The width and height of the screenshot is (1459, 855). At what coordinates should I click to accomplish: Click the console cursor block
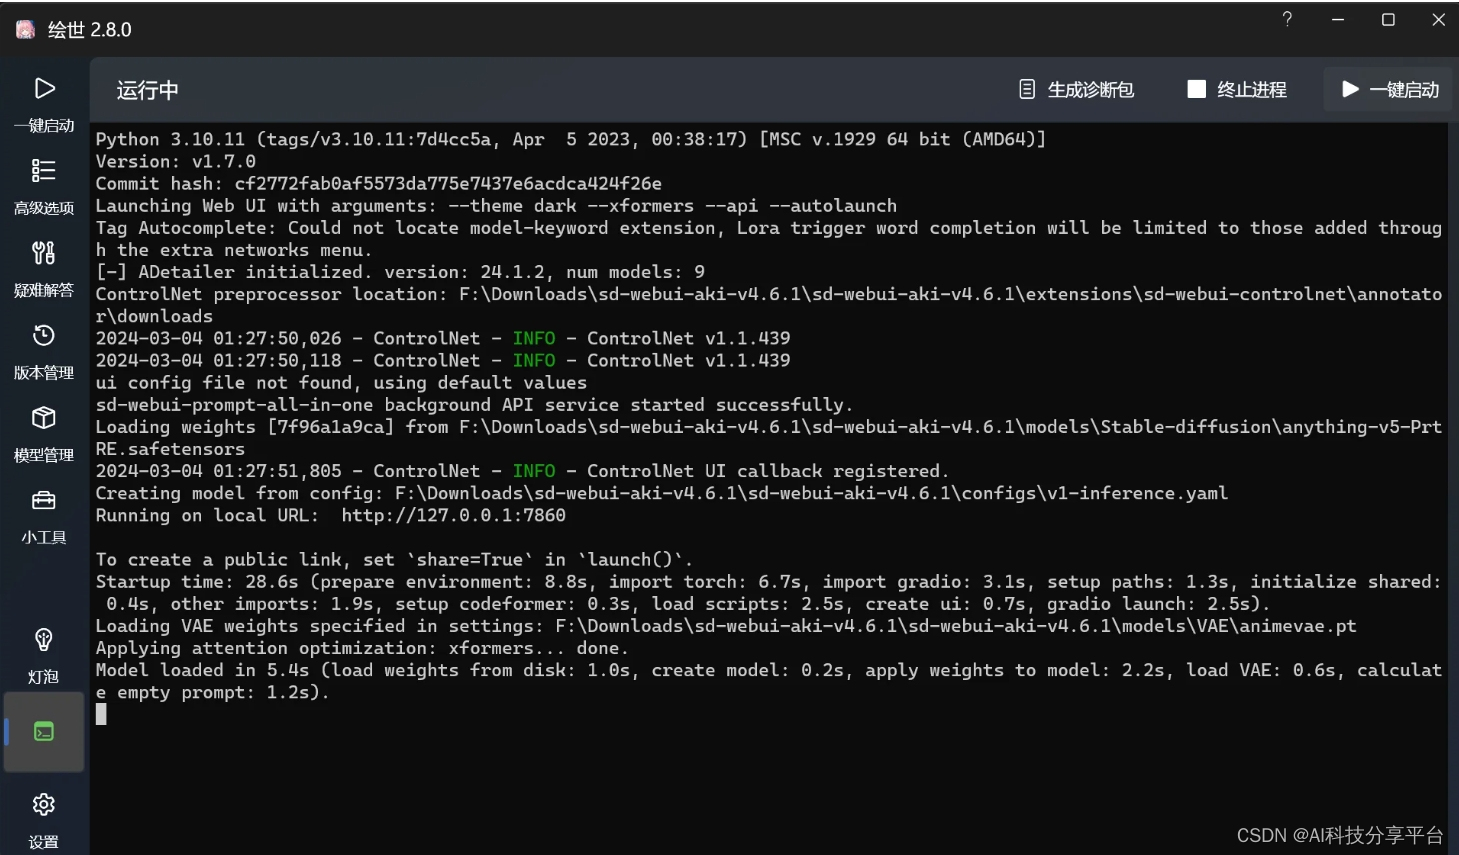tap(101, 714)
